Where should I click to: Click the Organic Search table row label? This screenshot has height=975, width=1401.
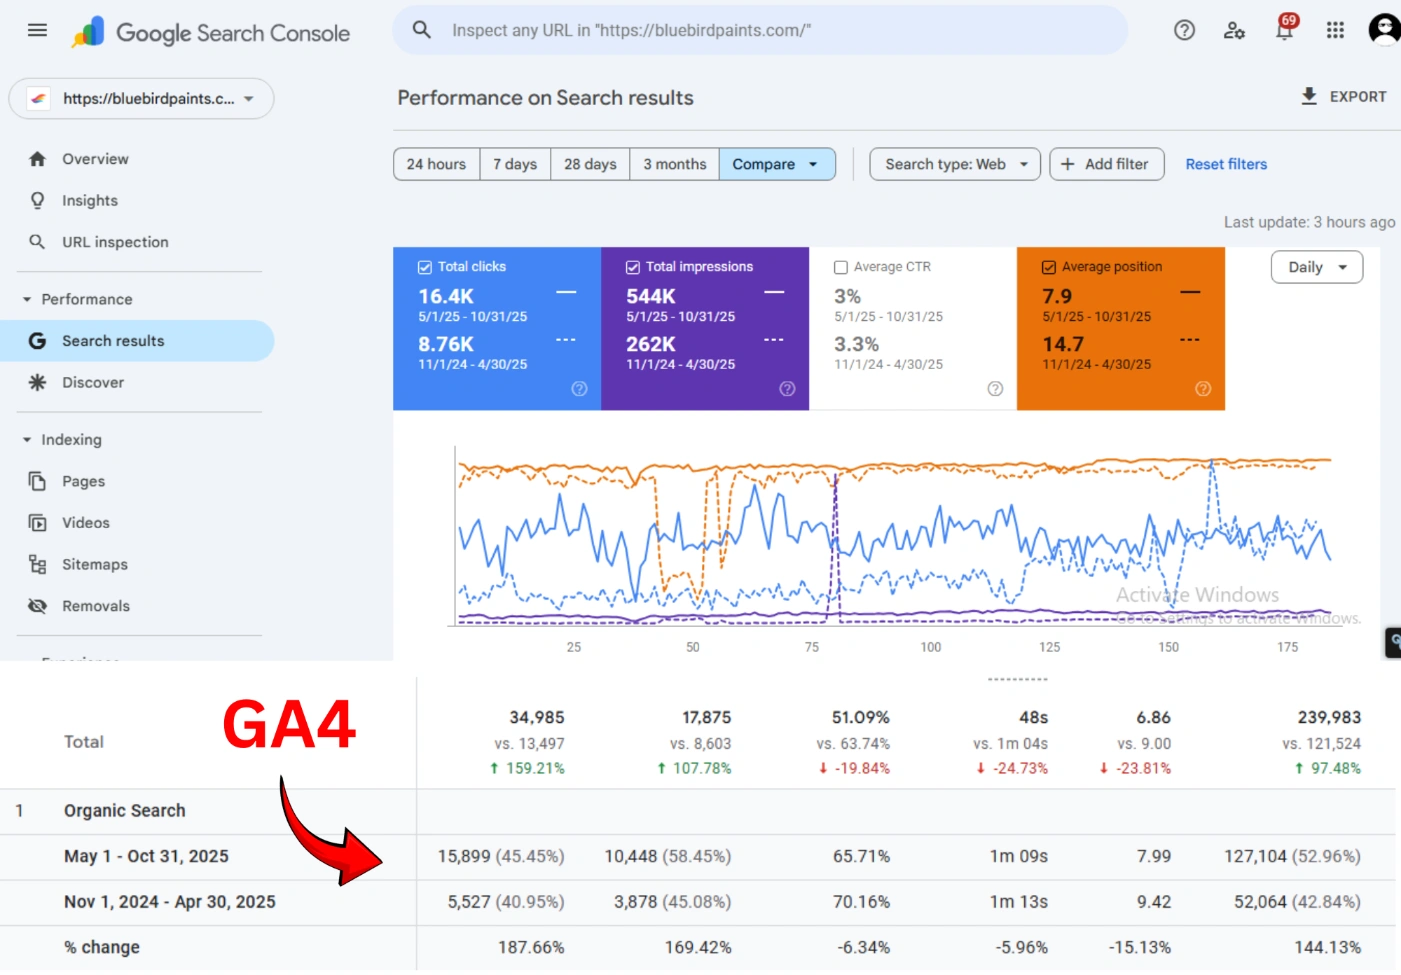[x=125, y=811]
